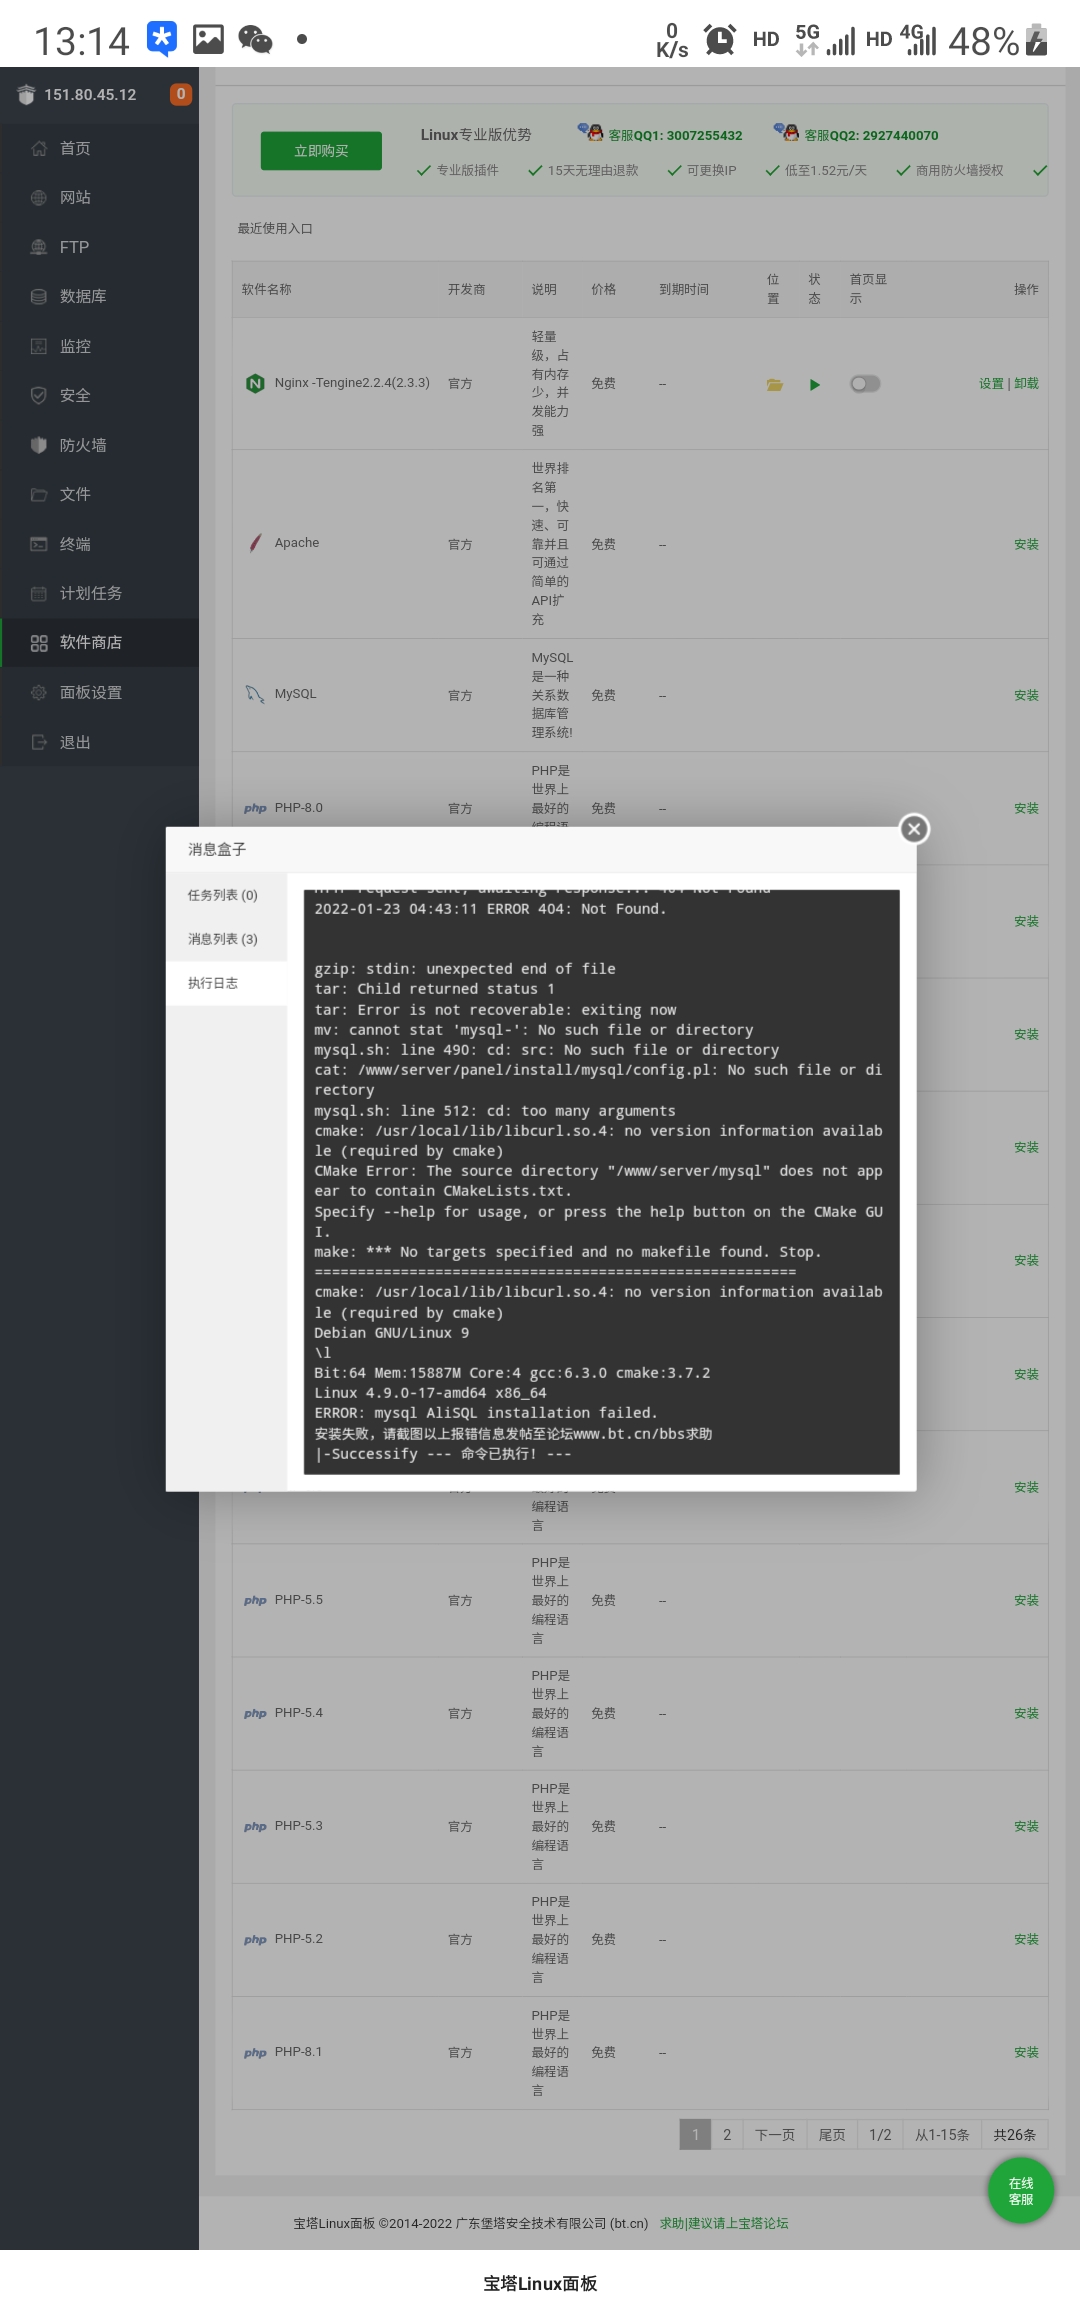
Task: Click 客服QQ2: 2927440070 contact
Action: pyautogui.click(x=856, y=134)
